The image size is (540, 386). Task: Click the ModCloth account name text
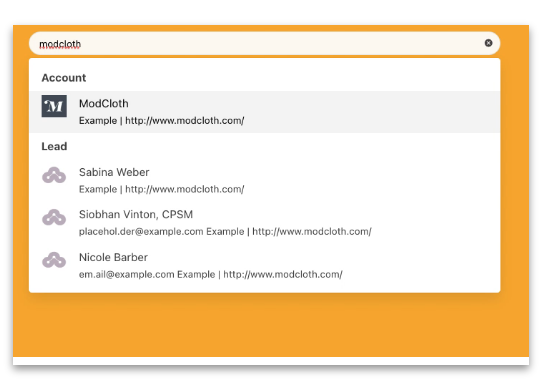[x=104, y=104]
